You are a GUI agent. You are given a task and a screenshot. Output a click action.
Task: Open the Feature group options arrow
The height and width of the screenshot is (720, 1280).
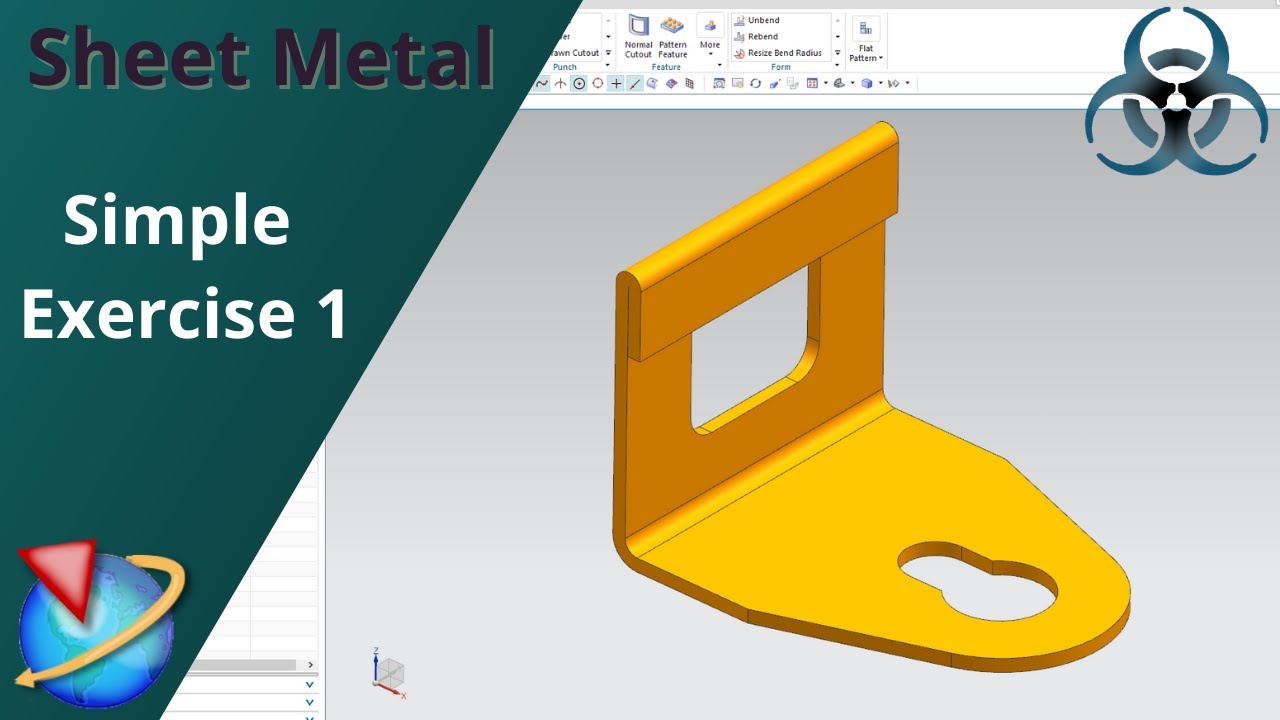tap(719, 66)
